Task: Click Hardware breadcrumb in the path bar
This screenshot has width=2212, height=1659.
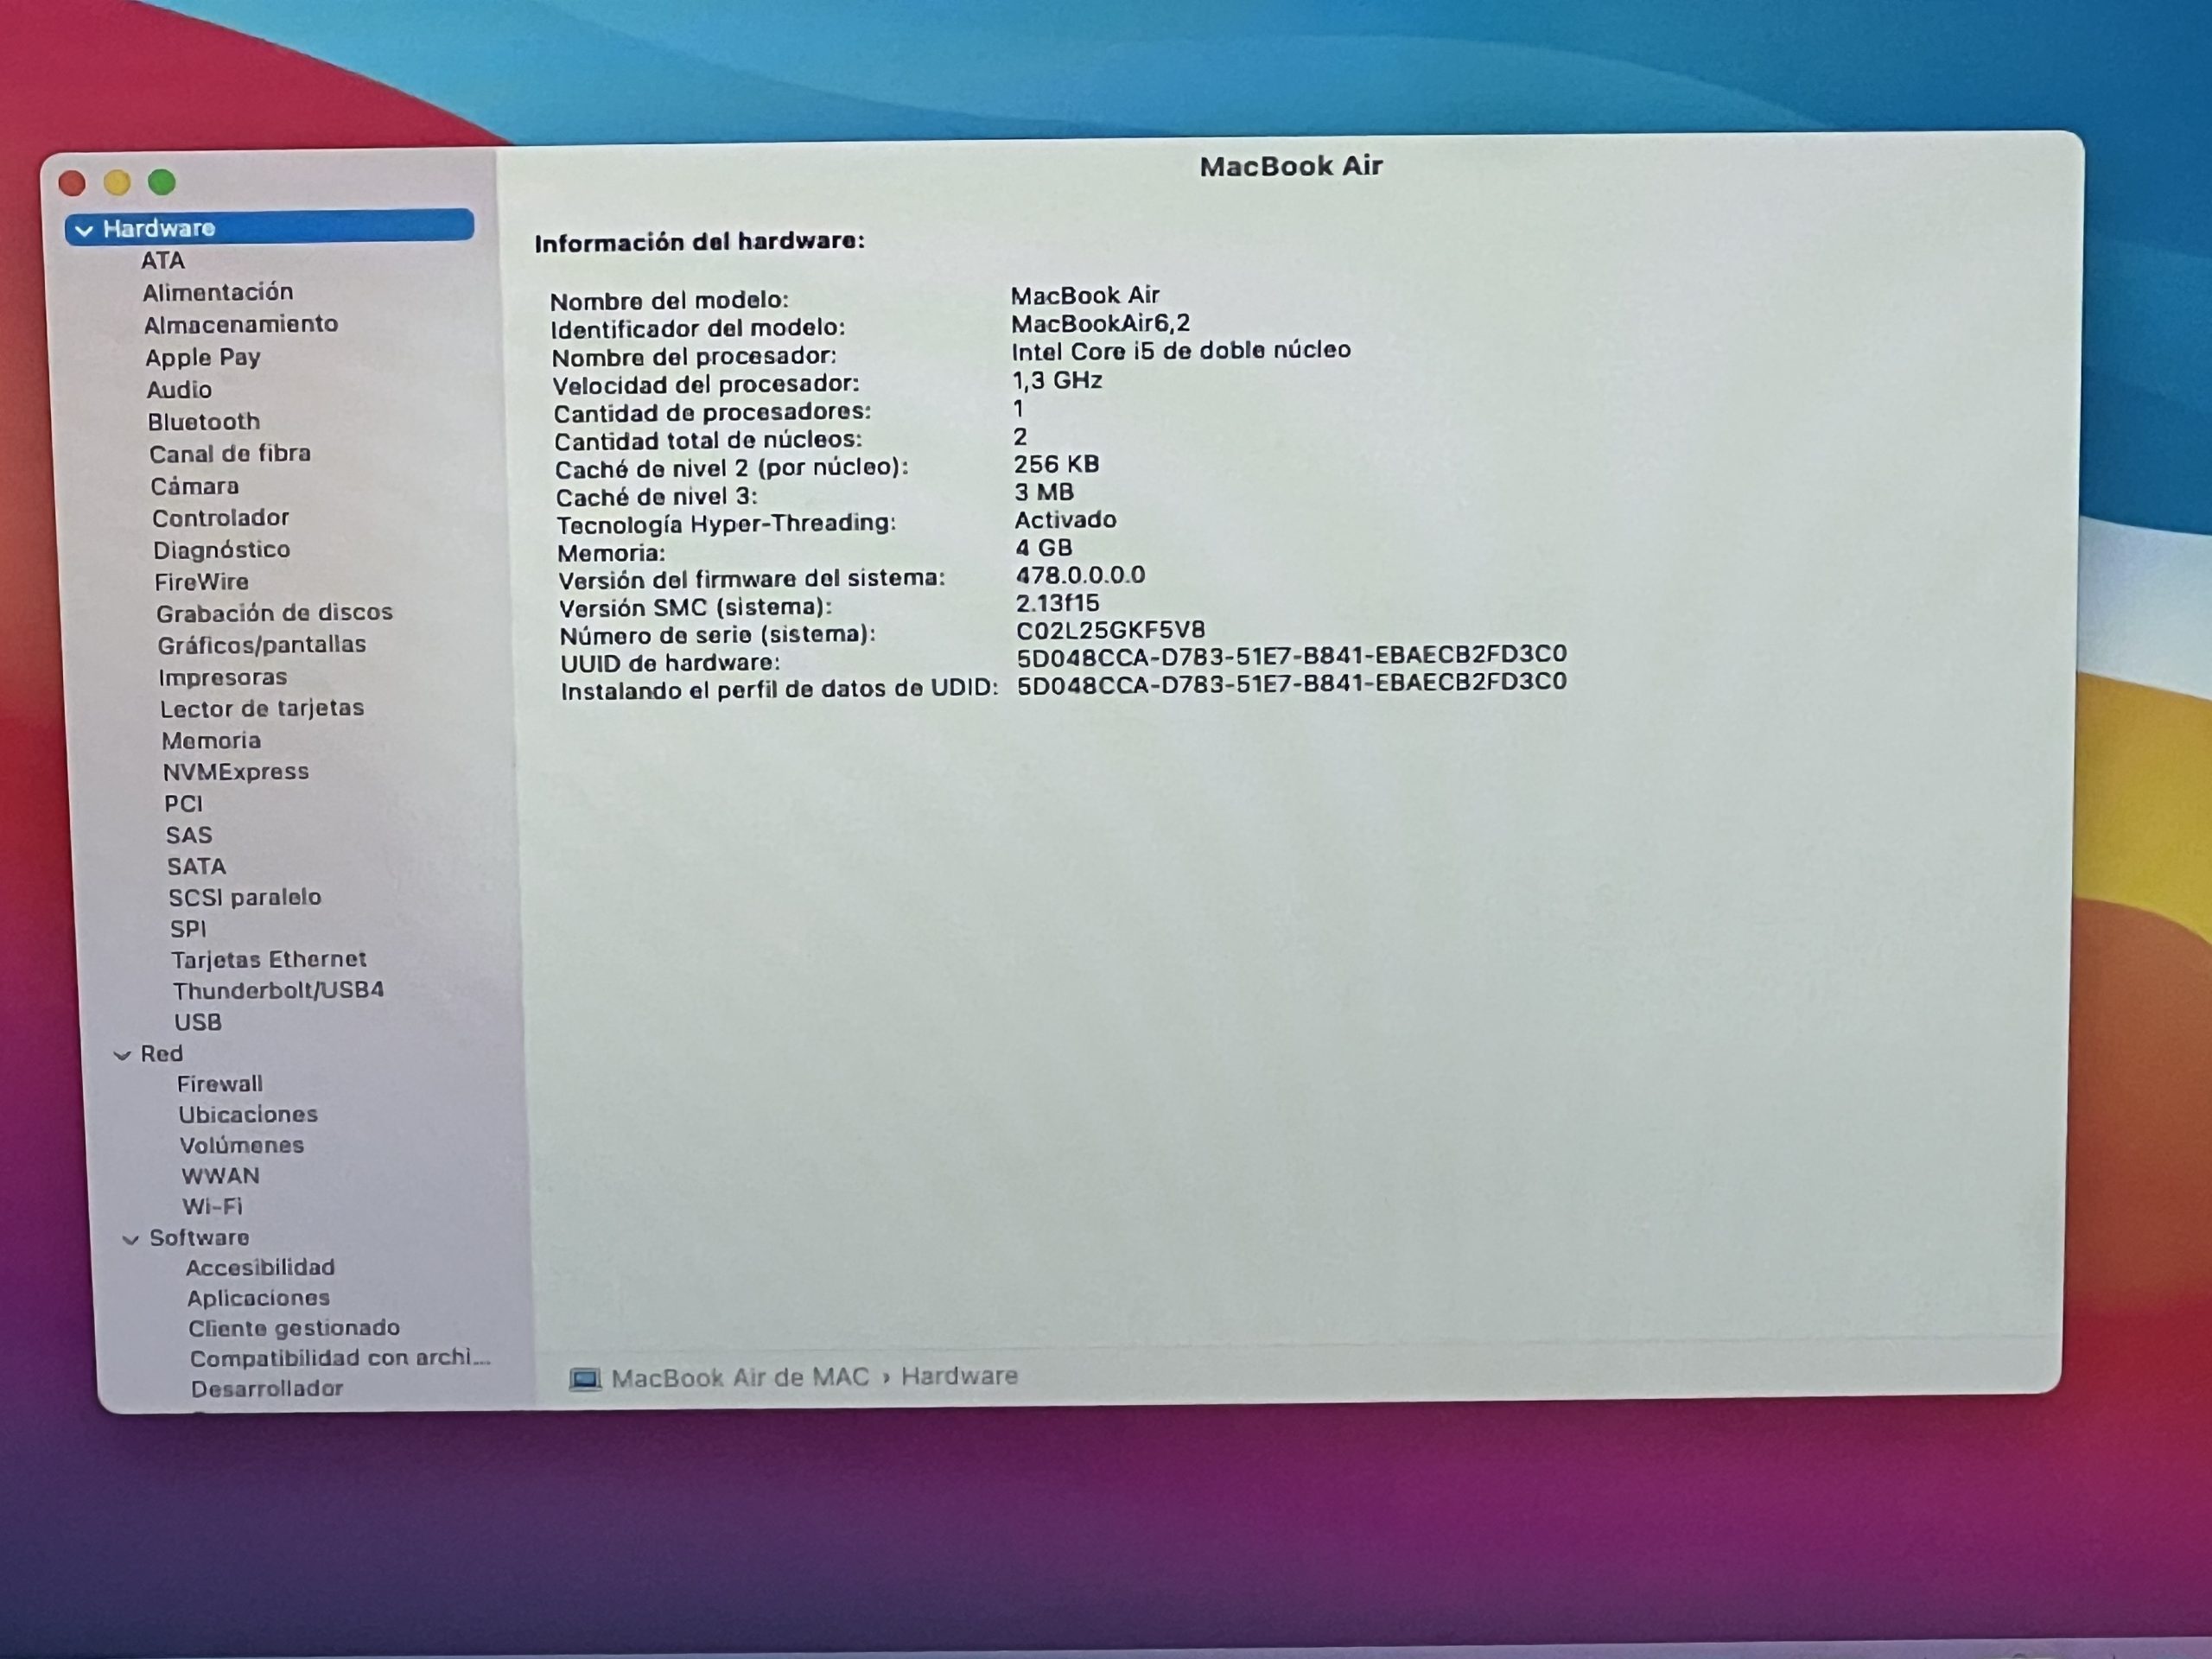Action: (x=959, y=1376)
